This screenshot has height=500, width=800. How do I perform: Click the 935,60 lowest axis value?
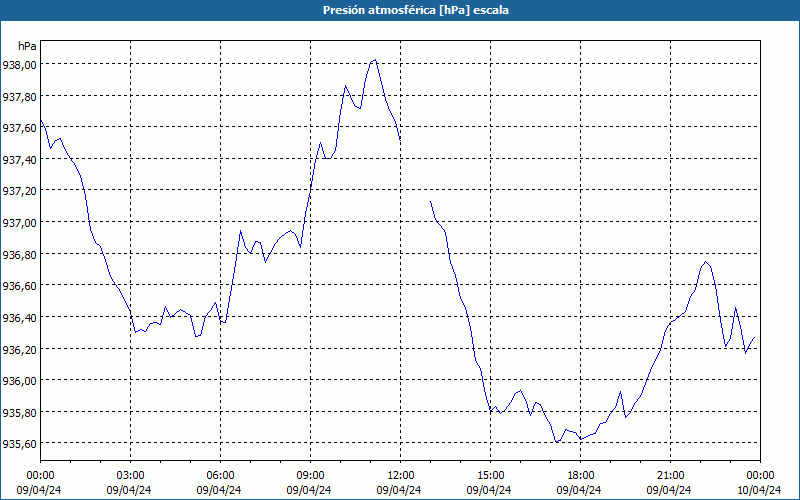[x=19, y=444]
